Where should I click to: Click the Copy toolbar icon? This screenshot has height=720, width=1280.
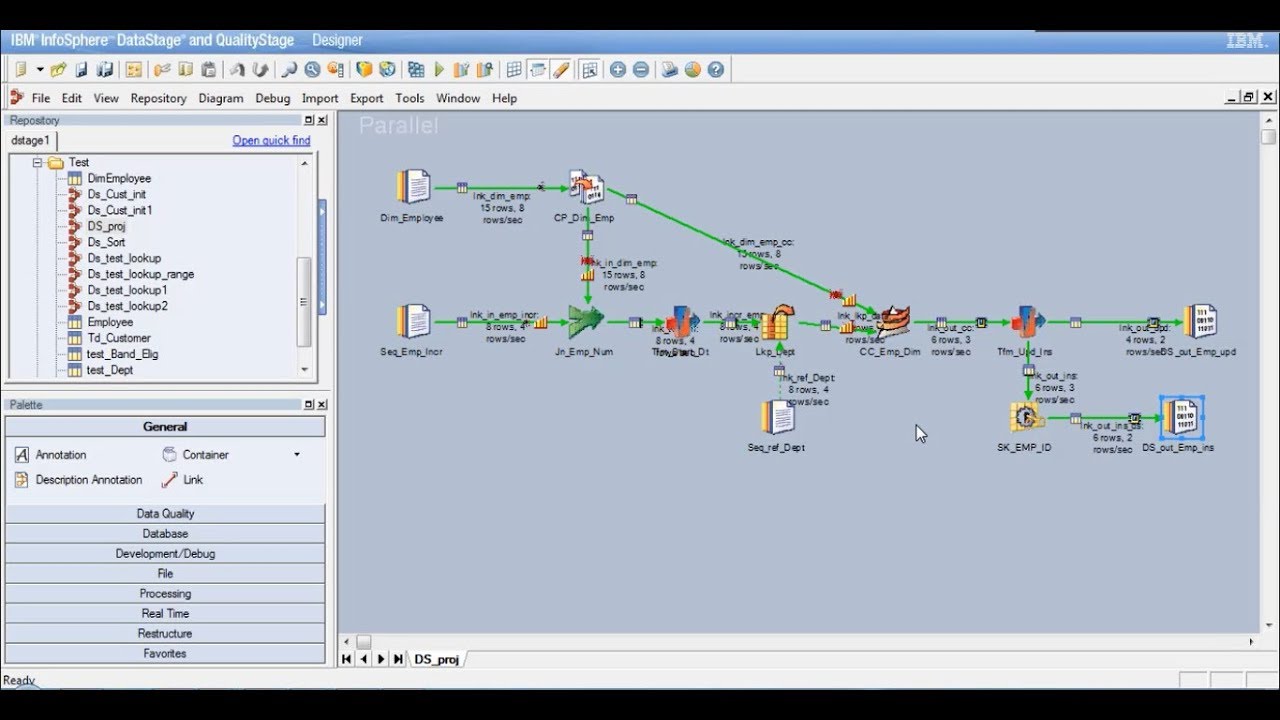(x=185, y=70)
